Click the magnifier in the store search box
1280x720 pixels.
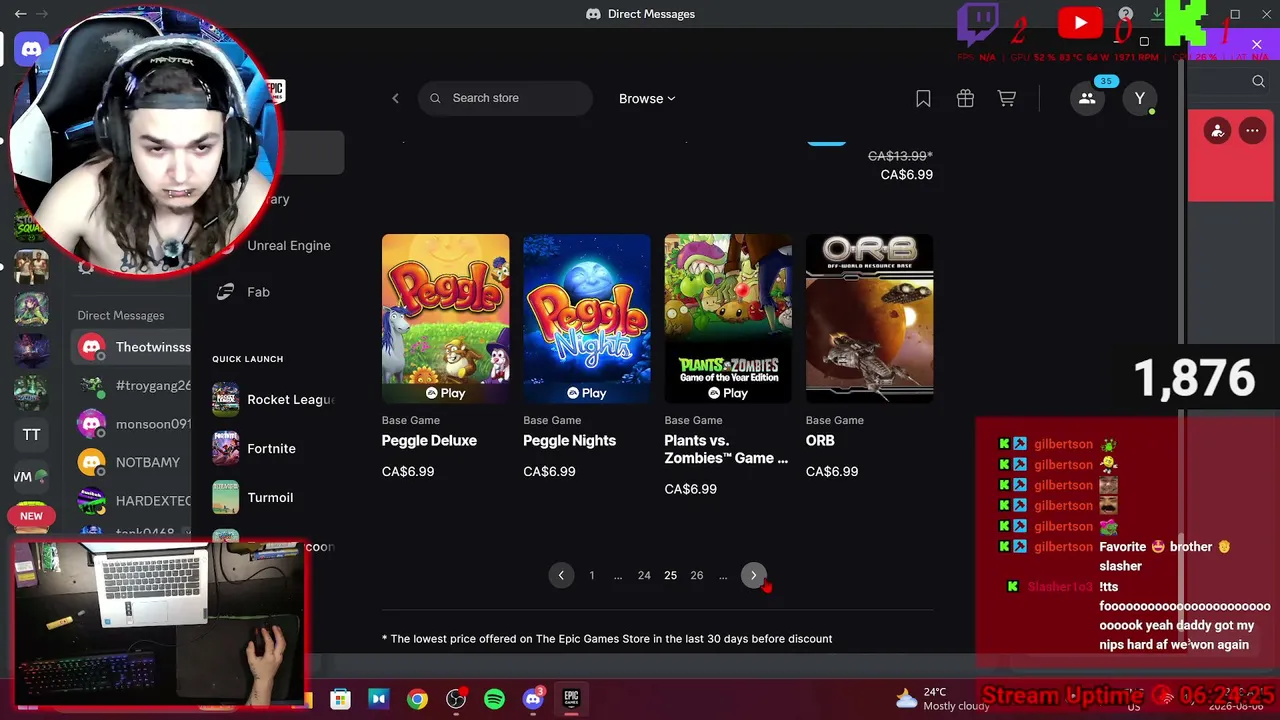435,98
